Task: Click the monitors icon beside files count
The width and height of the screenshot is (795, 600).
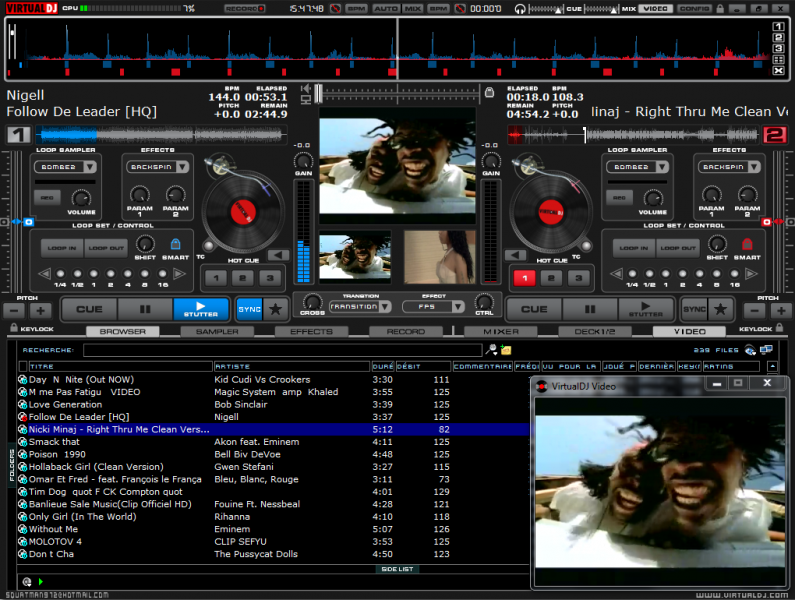Action: (x=766, y=349)
